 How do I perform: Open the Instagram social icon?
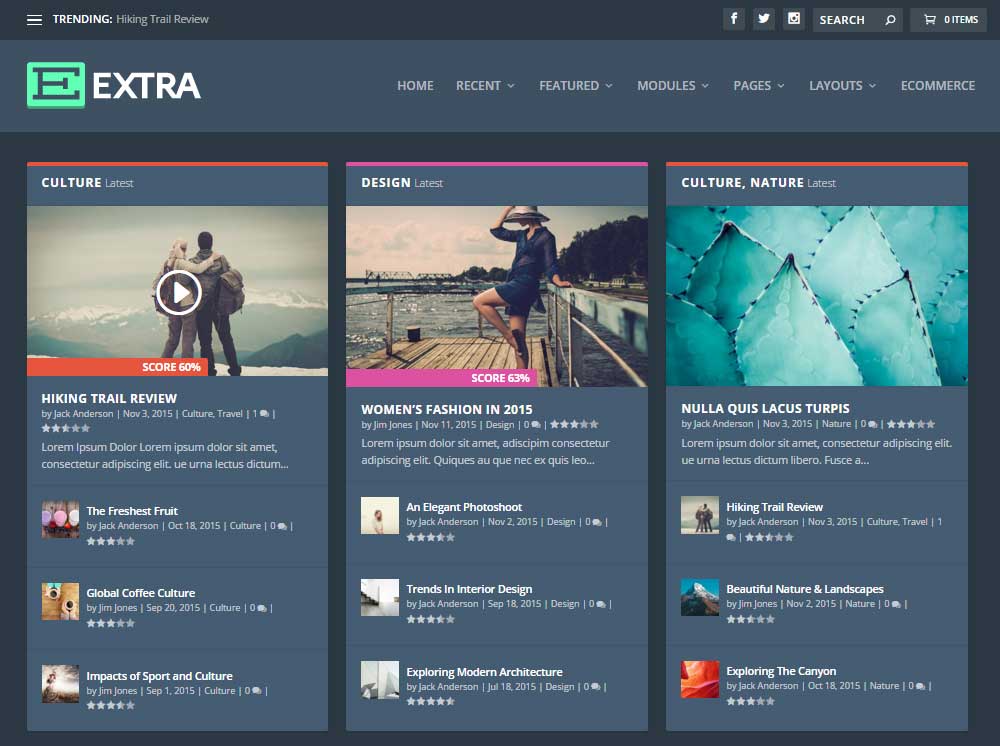(793, 19)
